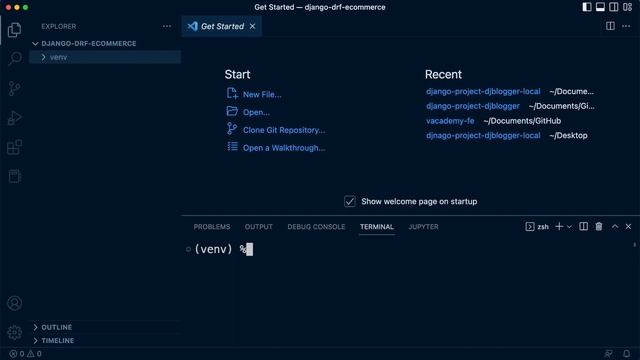The height and width of the screenshot is (360, 640).
Task: Click the zsh terminal label
Action: tap(543, 227)
